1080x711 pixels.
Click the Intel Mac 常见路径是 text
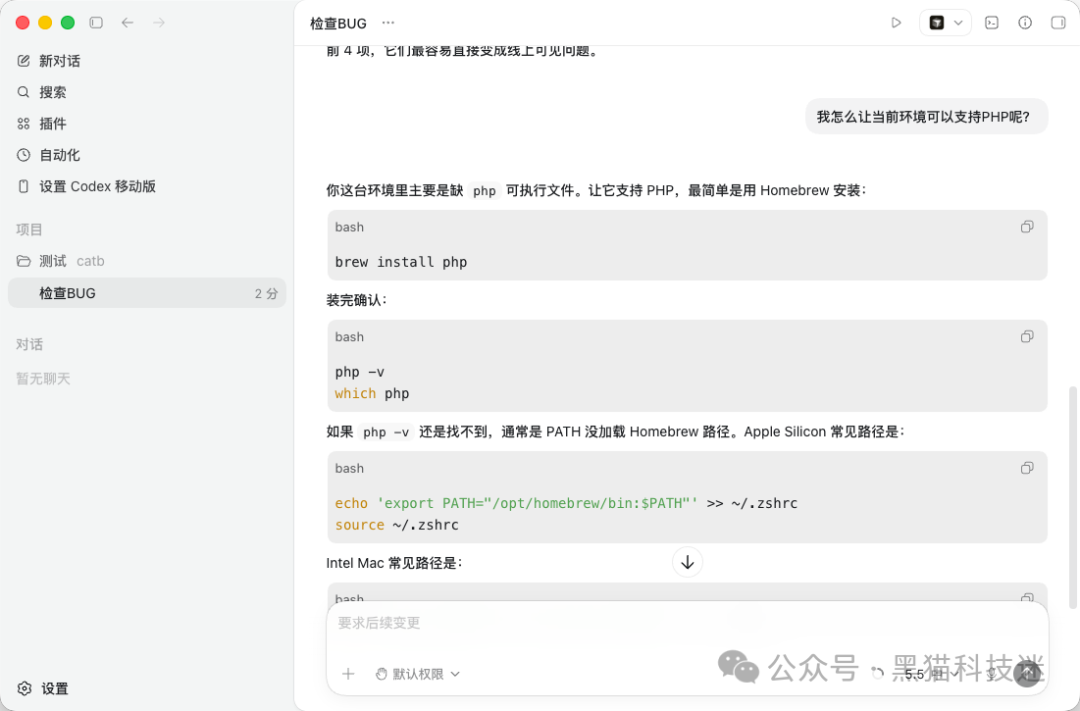pos(394,564)
